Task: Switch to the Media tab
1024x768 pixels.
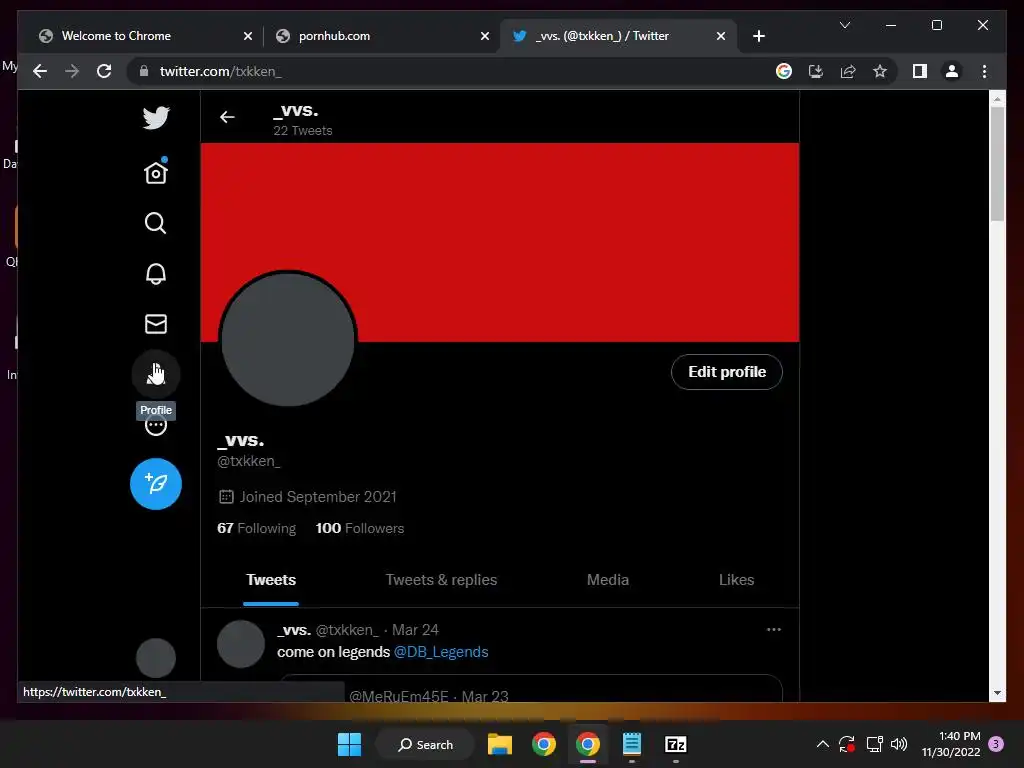Action: [607, 580]
